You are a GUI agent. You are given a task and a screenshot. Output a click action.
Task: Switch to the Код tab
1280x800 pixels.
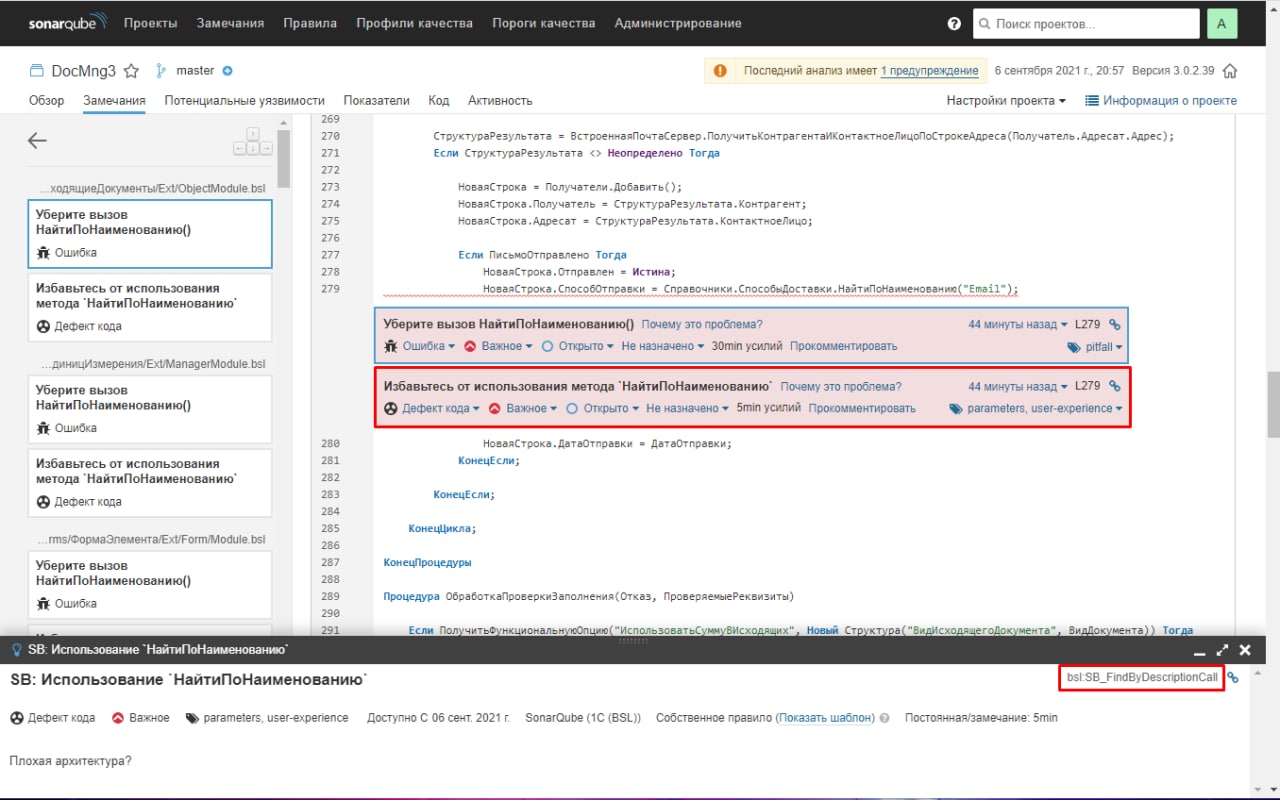(x=439, y=100)
